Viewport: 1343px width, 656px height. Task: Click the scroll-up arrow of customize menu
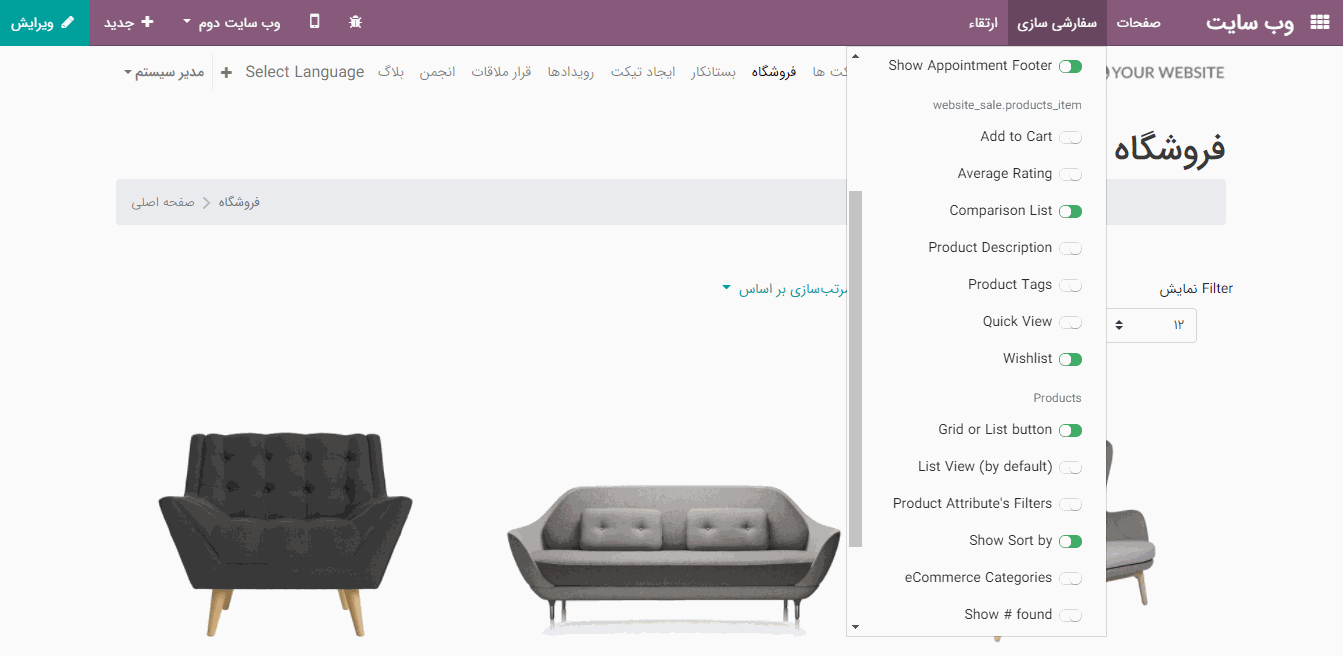point(854,56)
